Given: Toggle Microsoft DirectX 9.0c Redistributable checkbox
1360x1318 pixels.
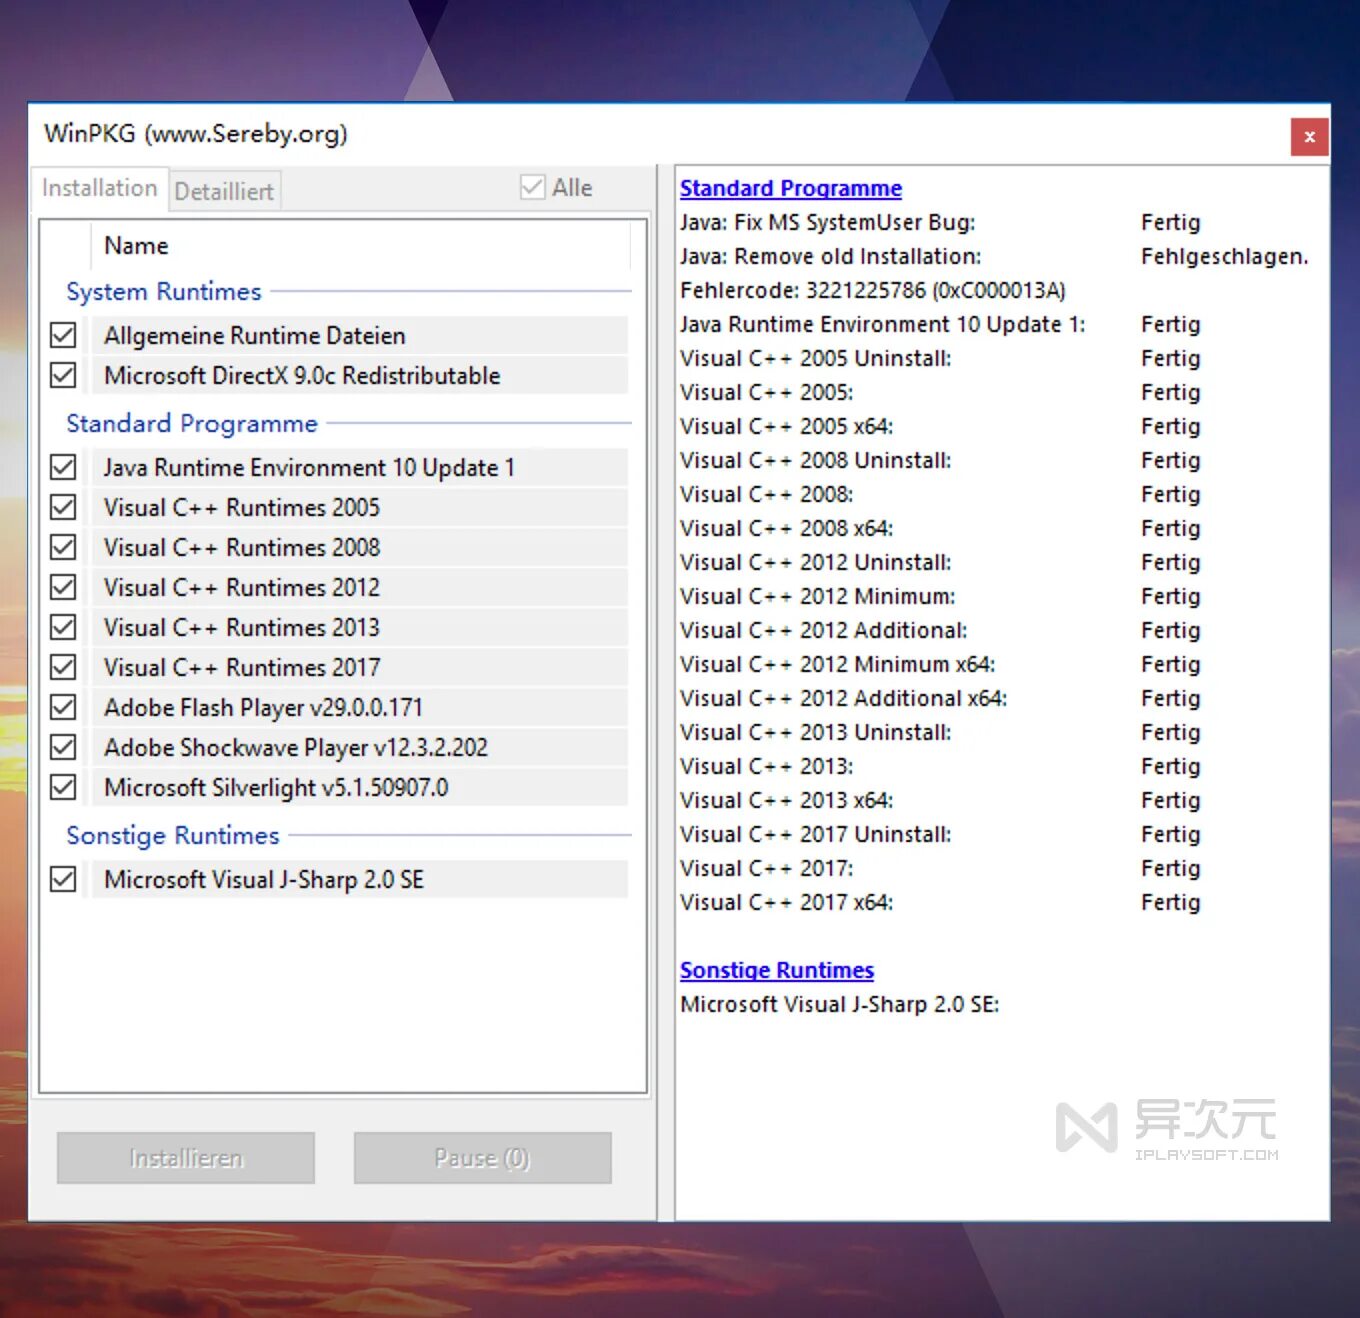Looking at the screenshot, I should pyautogui.click(x=63, y=375).
